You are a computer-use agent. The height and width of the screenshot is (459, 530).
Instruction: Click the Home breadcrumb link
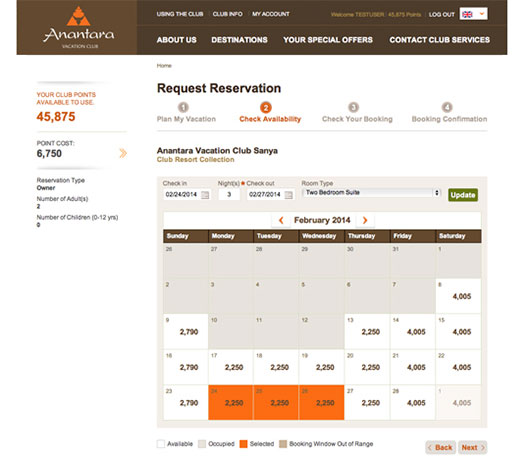click(164, 66)
